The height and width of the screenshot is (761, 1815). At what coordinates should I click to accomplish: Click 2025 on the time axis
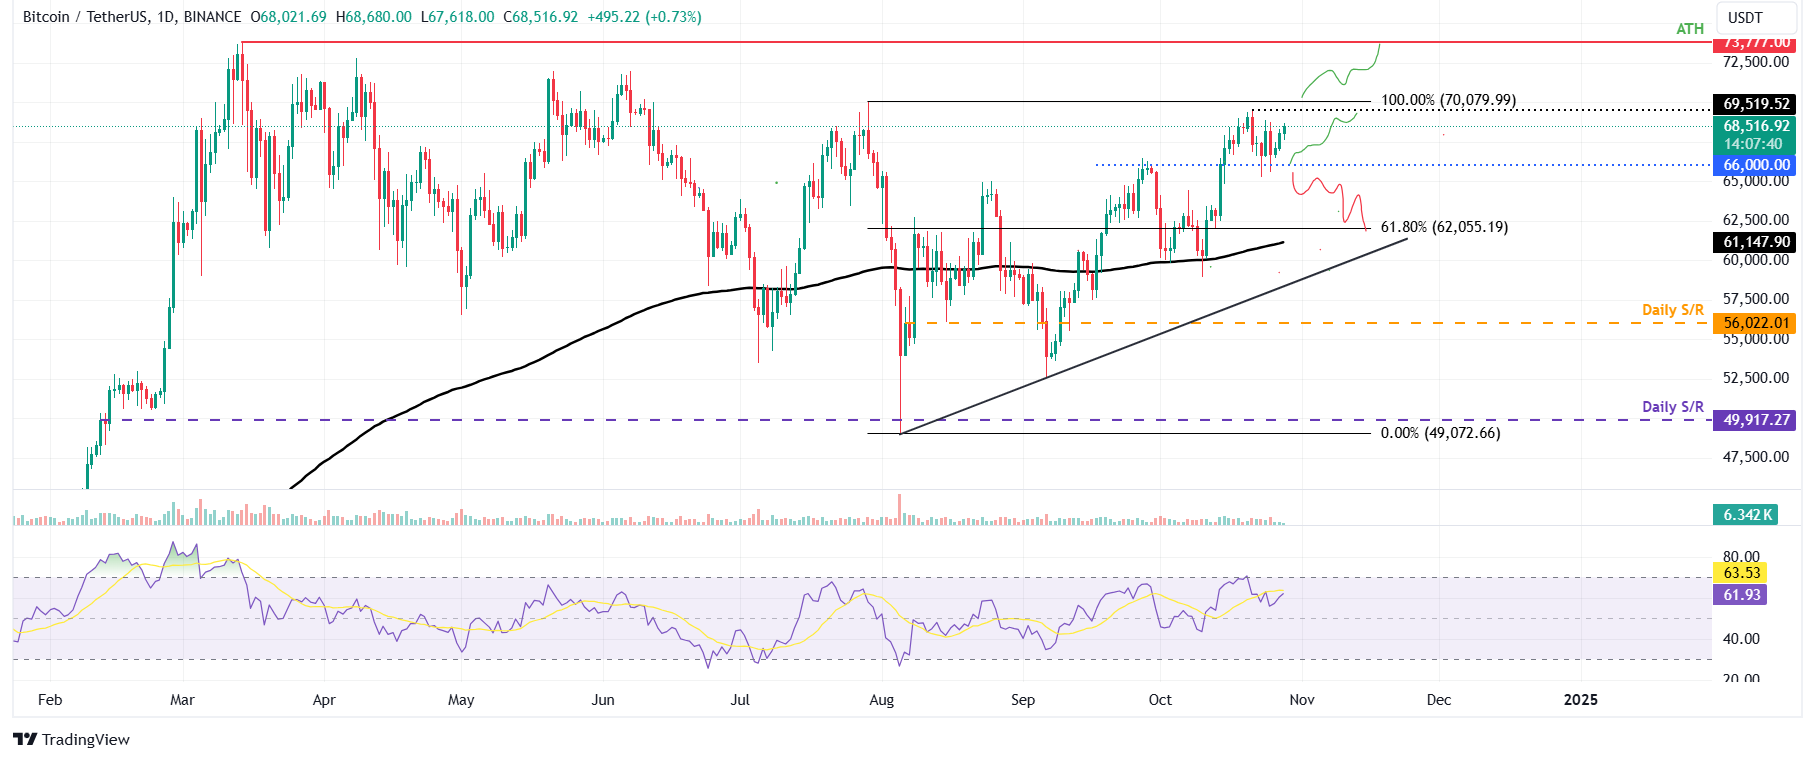tap(1581, 700)
